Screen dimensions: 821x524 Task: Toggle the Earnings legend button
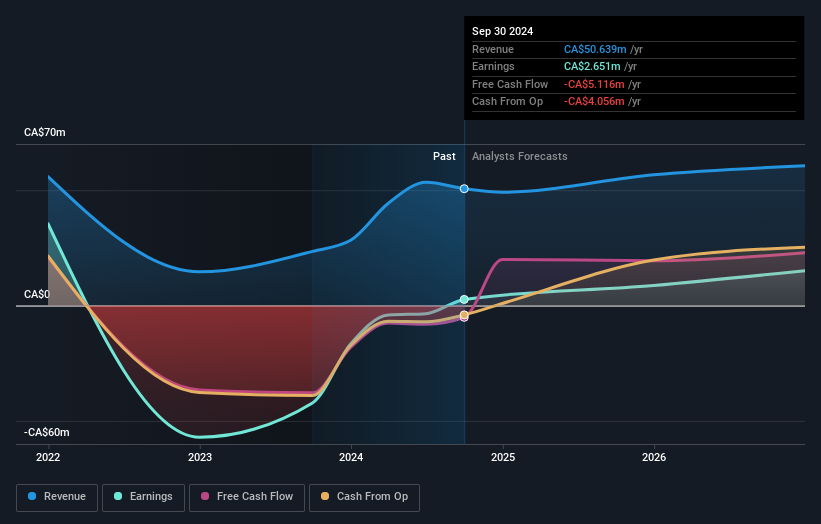tap(143, 497)
